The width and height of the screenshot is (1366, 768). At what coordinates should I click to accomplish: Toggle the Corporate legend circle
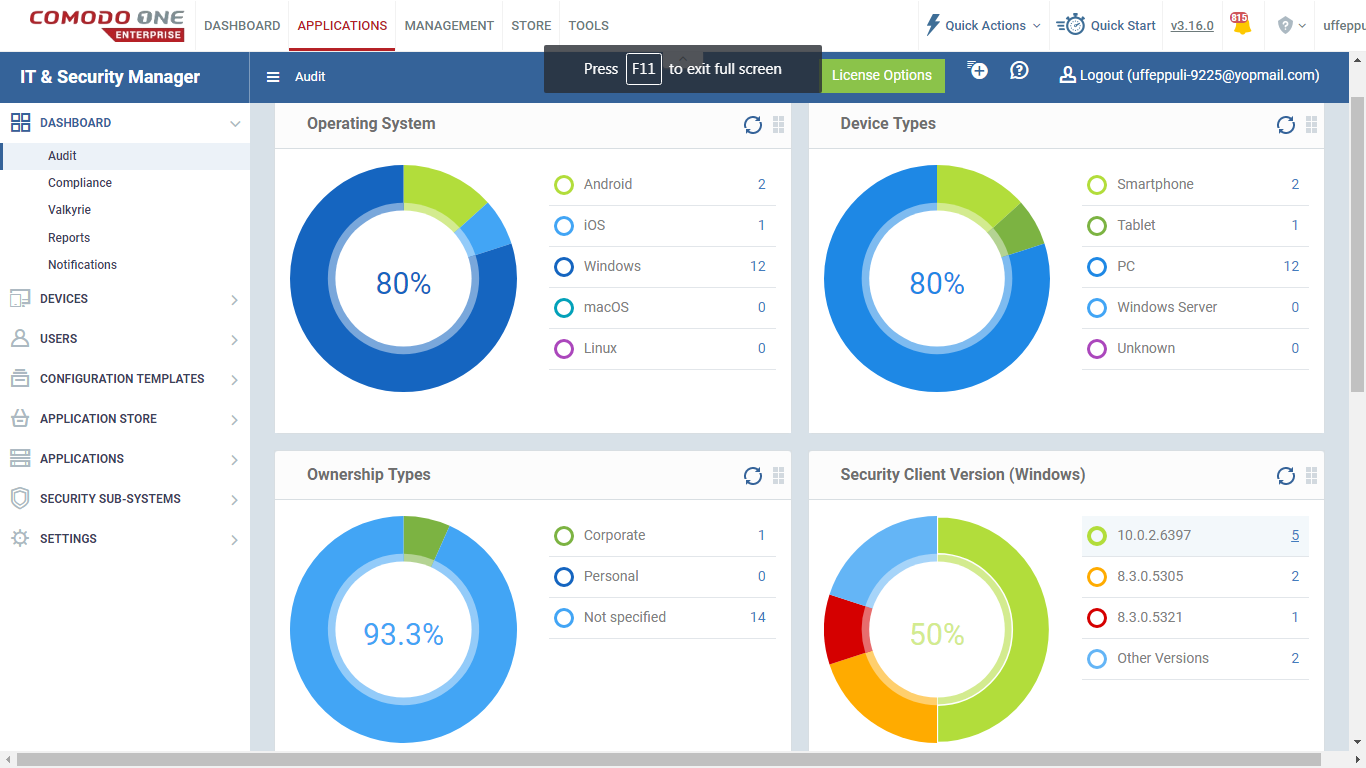(x=564, y=536)
